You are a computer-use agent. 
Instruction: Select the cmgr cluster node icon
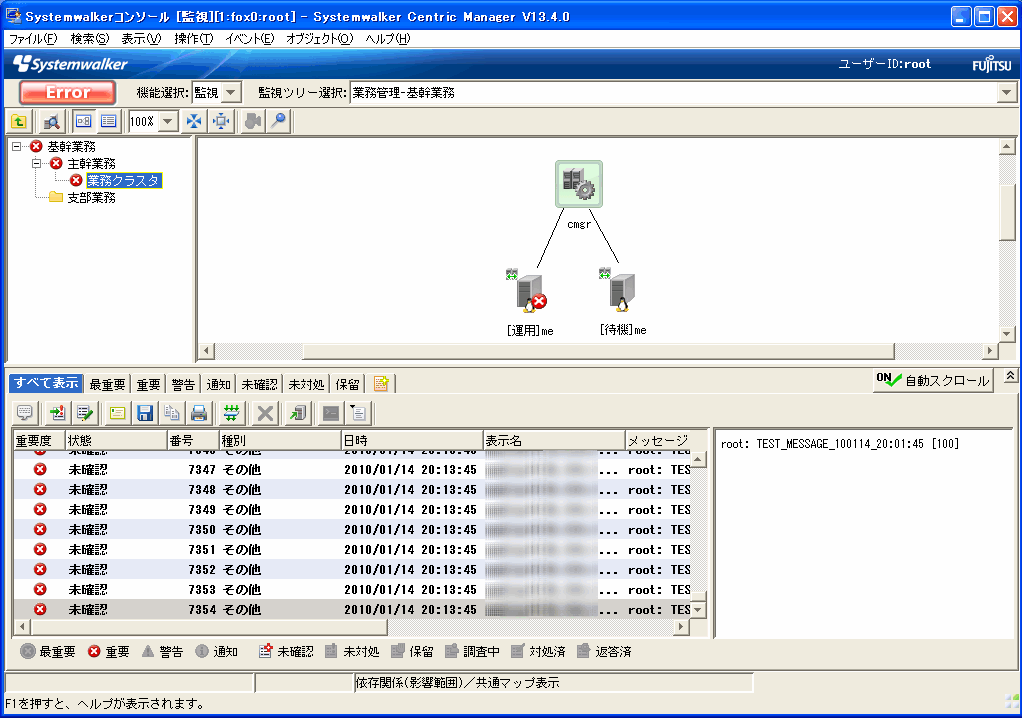[x=579, y=185]
